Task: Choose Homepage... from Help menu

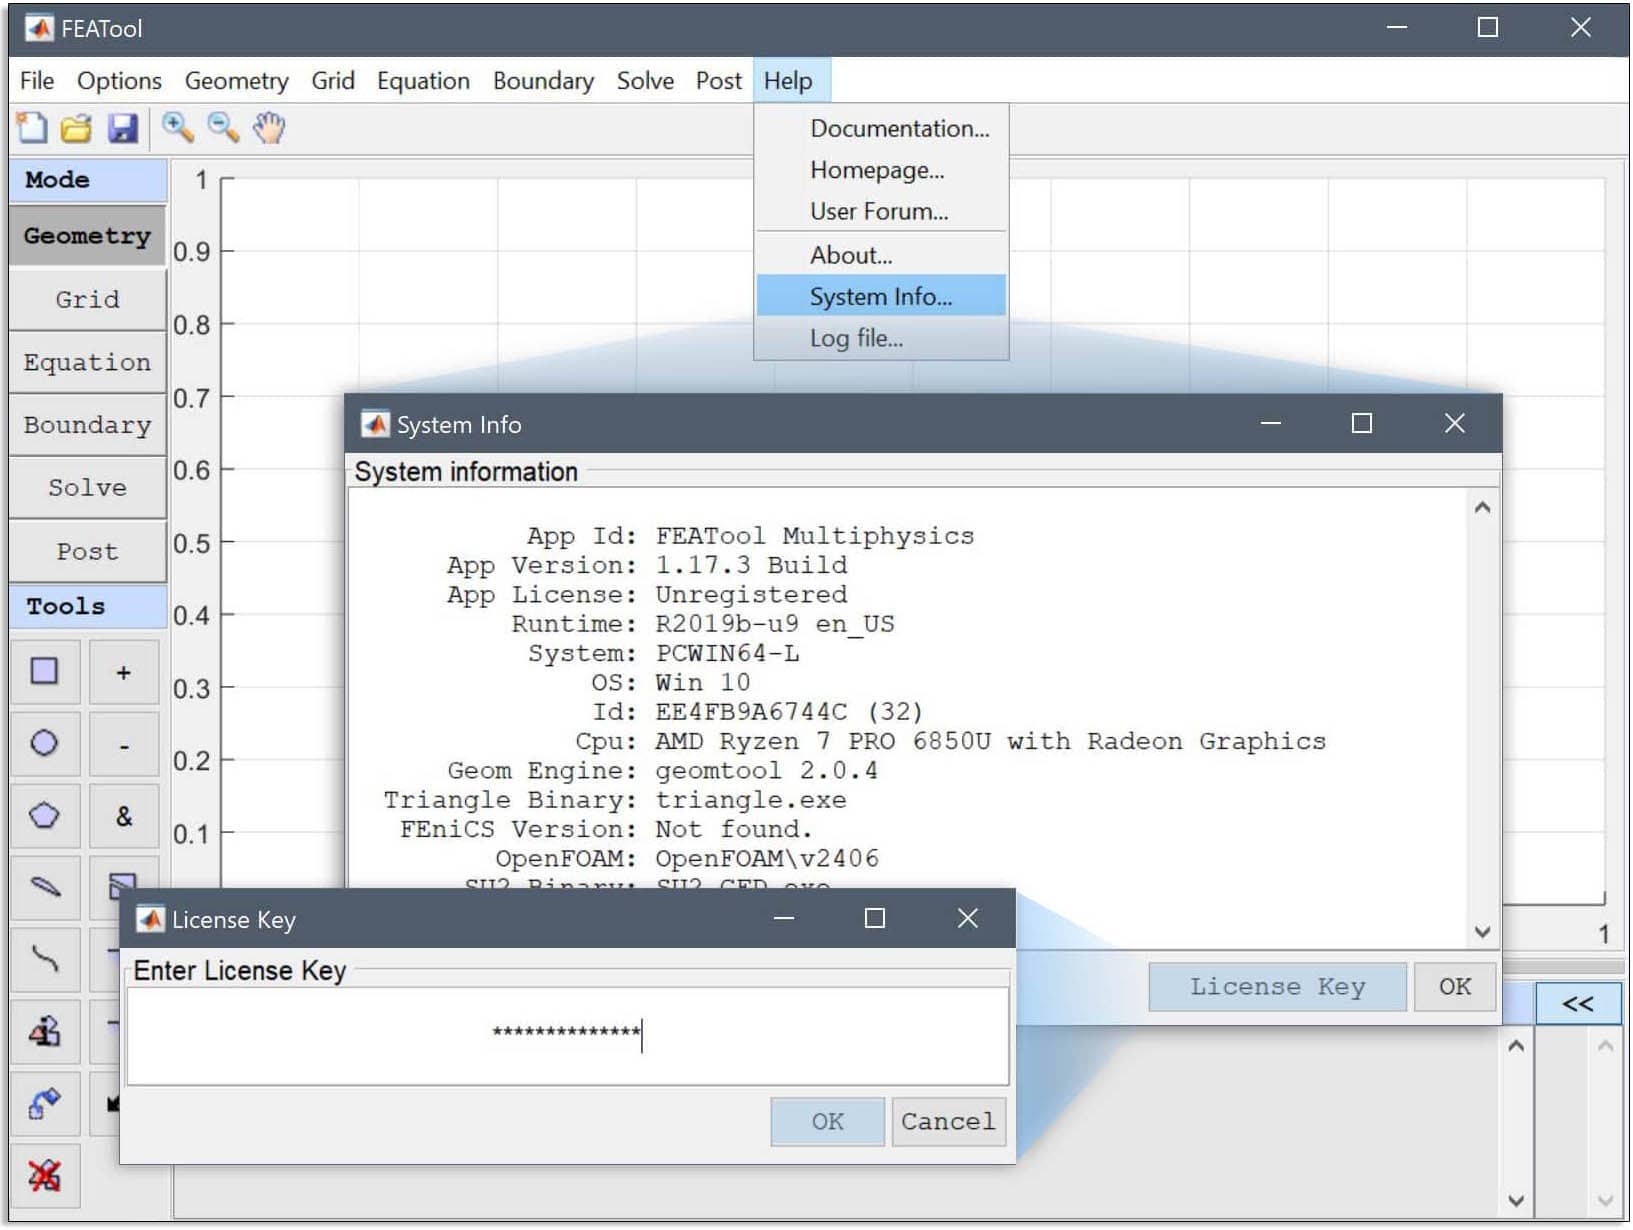Action: [x=881, y=170]
